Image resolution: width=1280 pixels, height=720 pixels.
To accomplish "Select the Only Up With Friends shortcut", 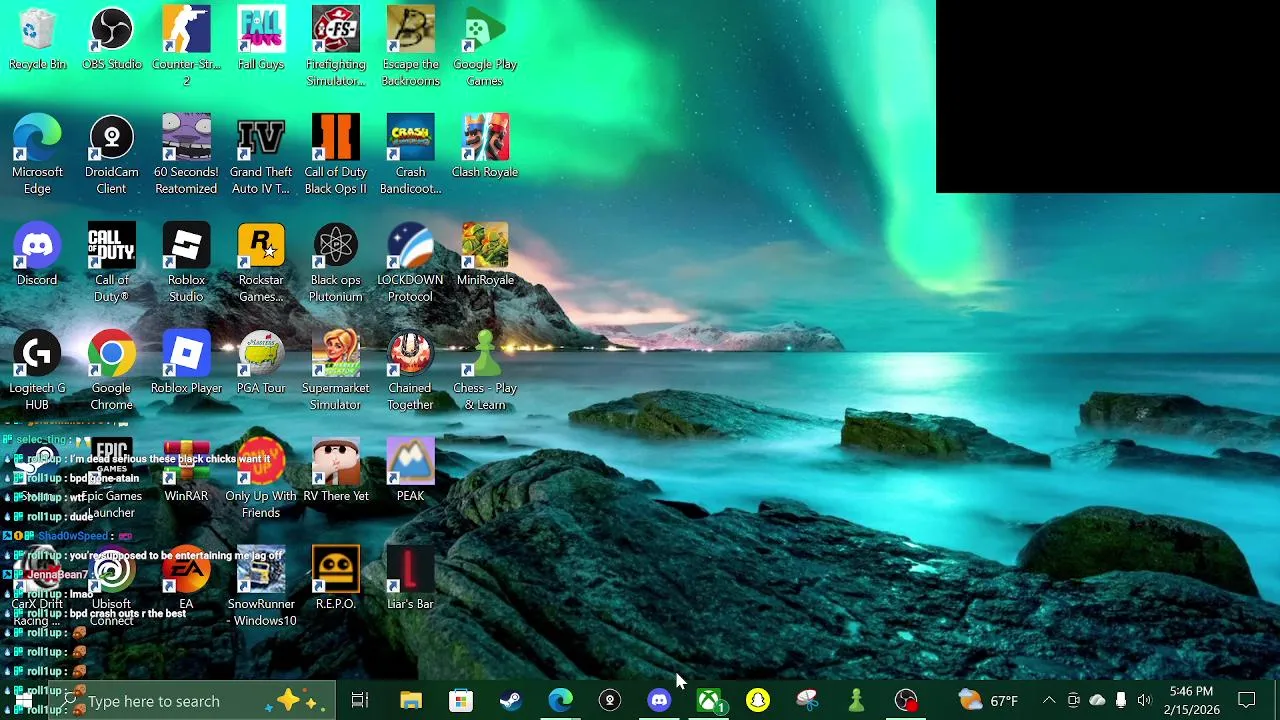I will pyautogui.click(x=261, y=479).
